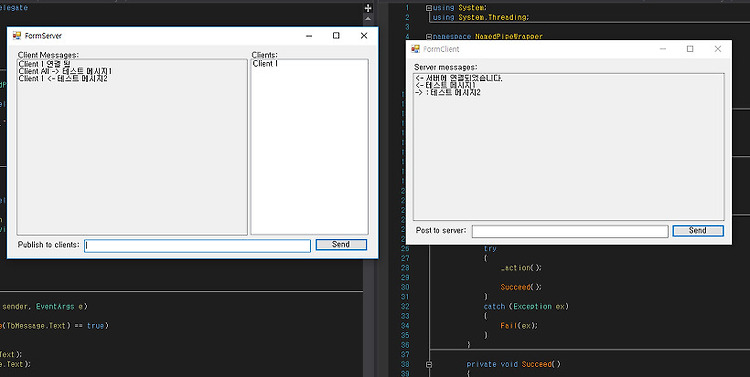Click the editor split-pane cross icon
The height and width of the screenshot is (377, 750).
(368, 8)
